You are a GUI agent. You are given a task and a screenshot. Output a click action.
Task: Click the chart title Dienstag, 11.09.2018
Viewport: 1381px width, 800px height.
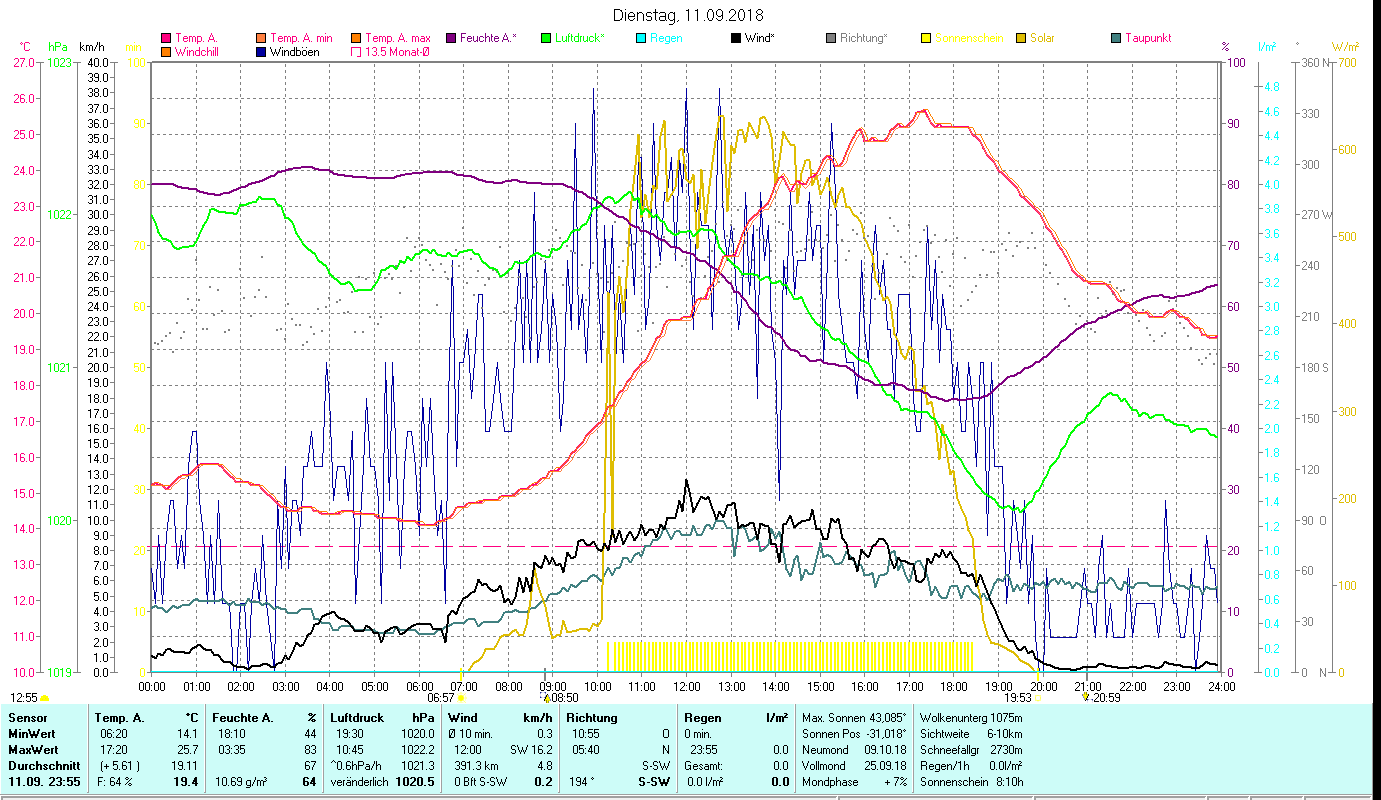pos(690,16)
